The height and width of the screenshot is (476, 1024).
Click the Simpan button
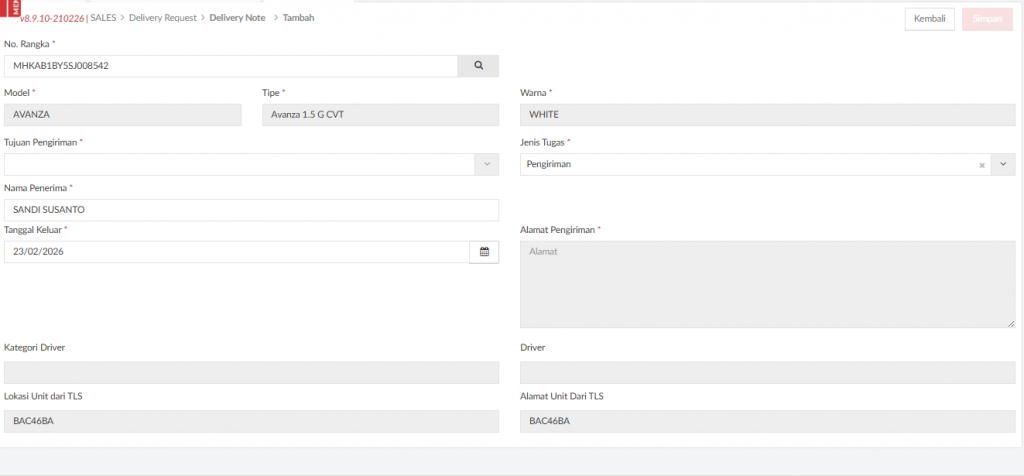(986, 19)
